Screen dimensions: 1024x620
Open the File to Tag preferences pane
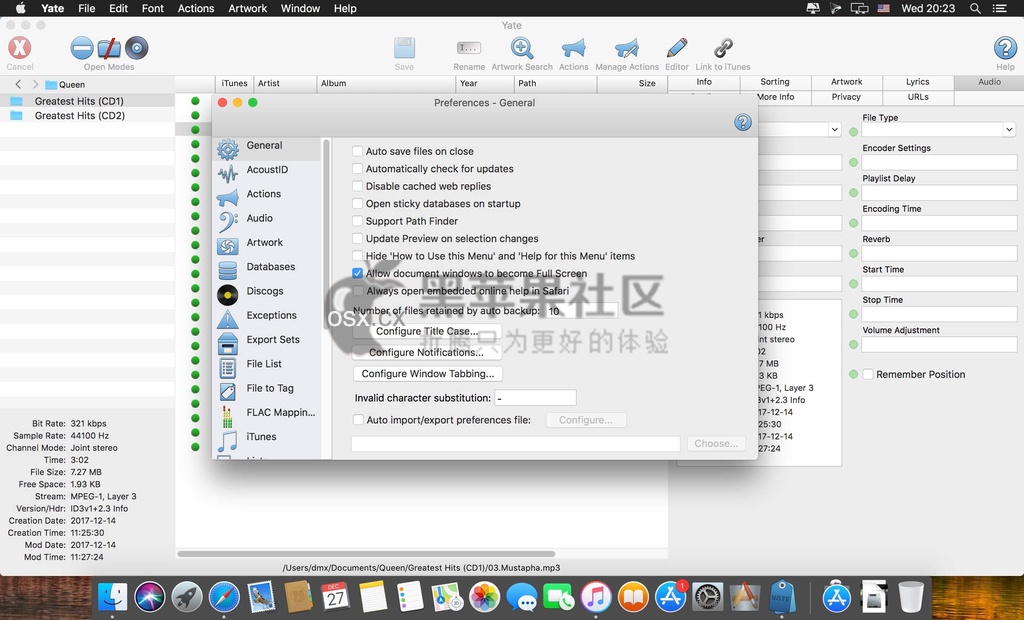[268, 389]
